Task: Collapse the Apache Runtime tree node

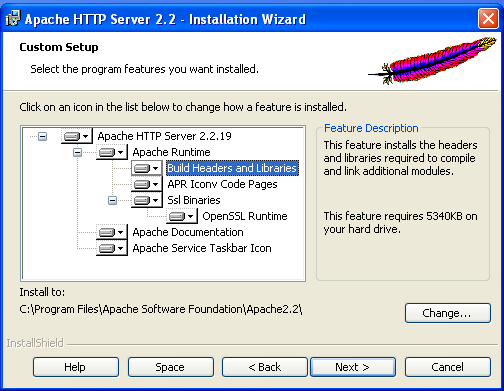Action: 77,153
